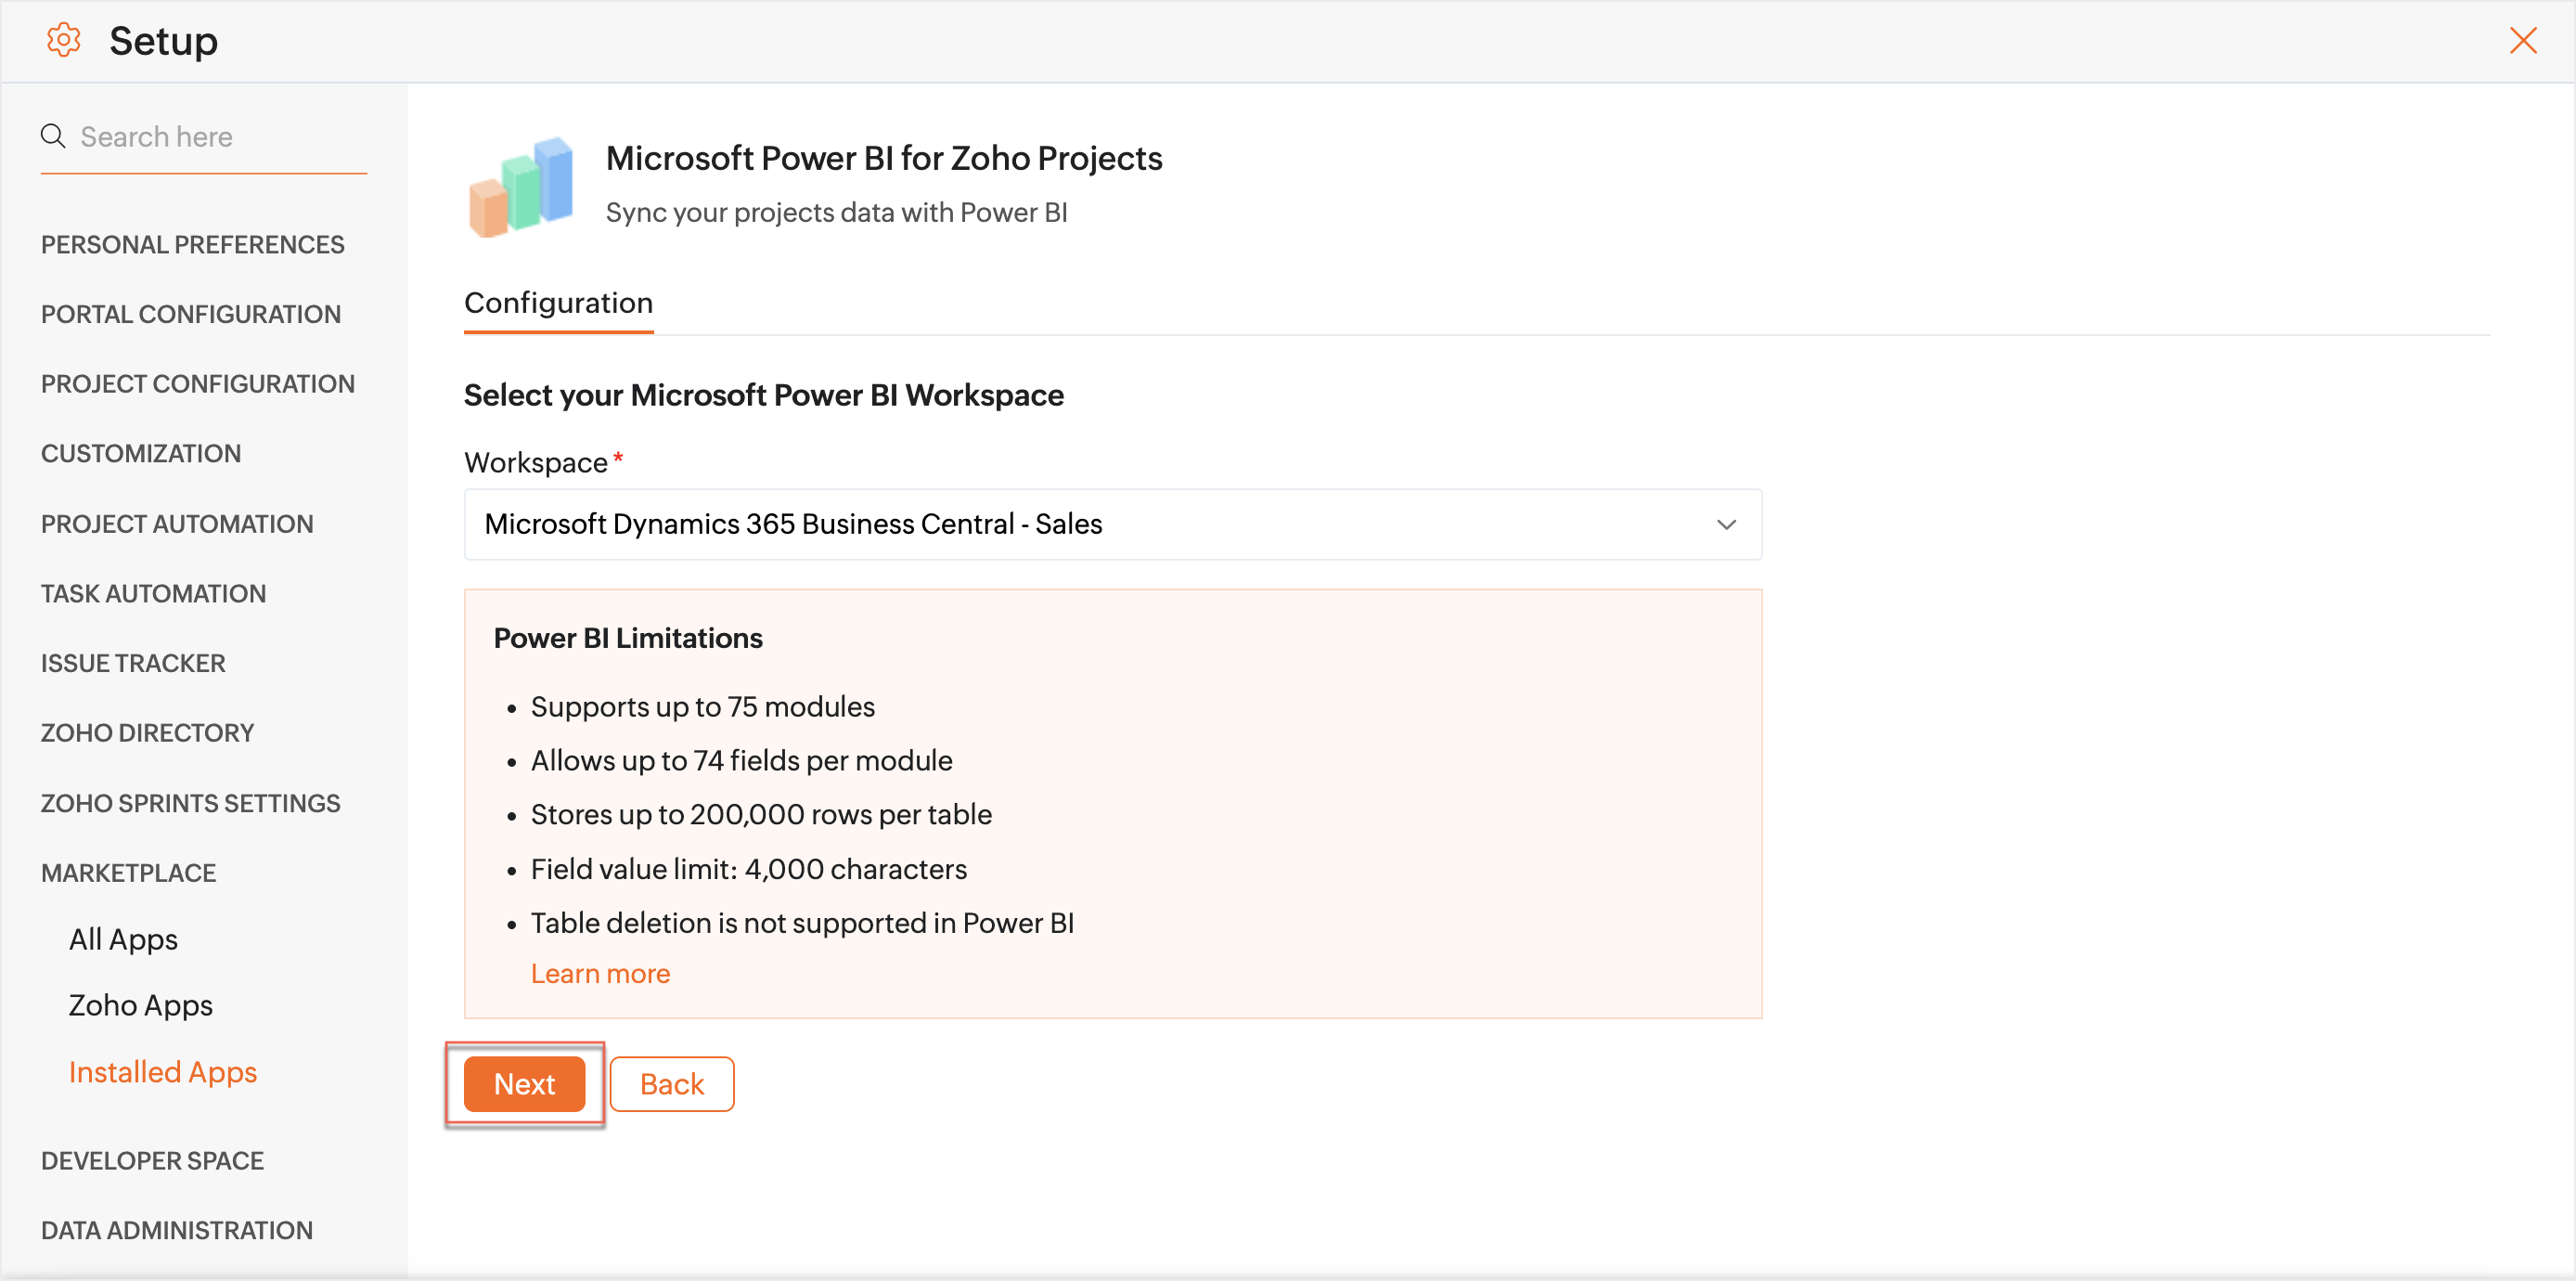Go to Project Automation section
Image resolution: width=2576 pixels, height=1281 pixels.
pyautogui.click(x=176, y=524)
